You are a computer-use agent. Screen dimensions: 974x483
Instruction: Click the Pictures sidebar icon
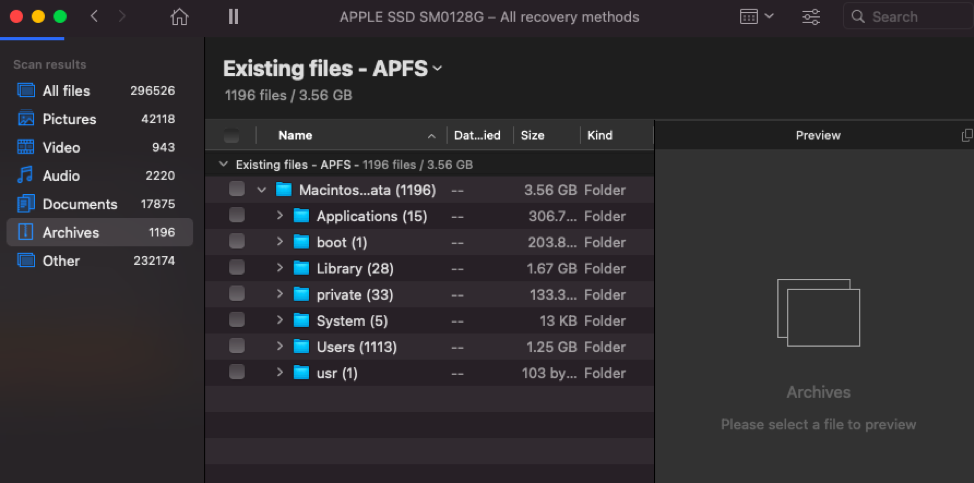(x=26, y=119)
